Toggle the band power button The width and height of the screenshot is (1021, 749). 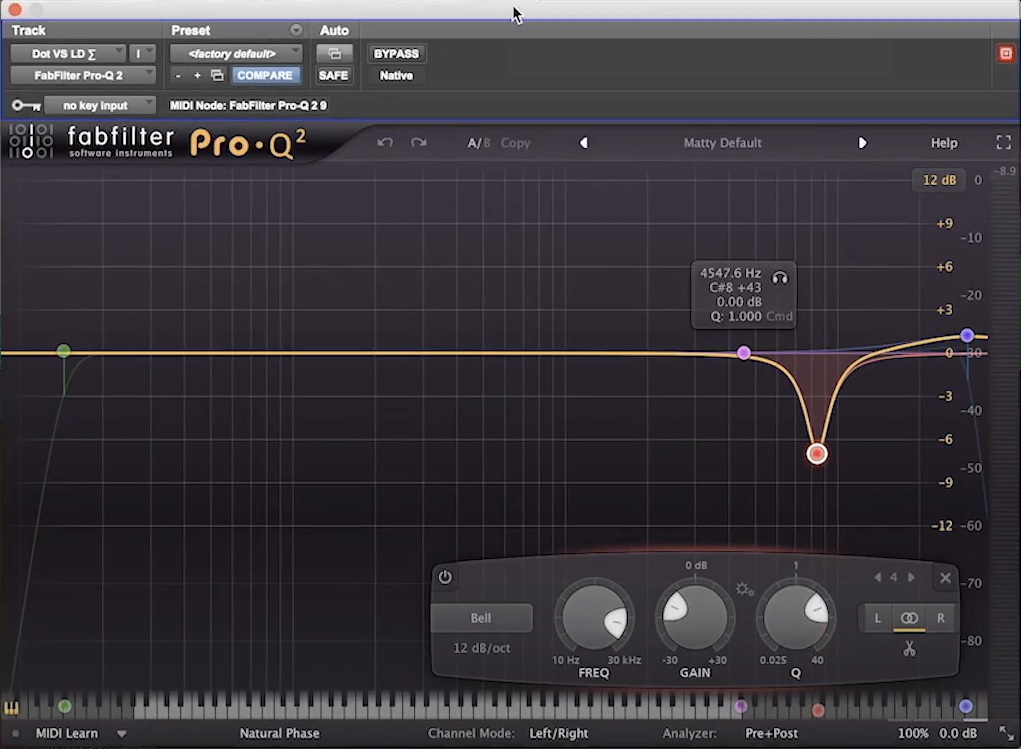(x=445, y=577)
